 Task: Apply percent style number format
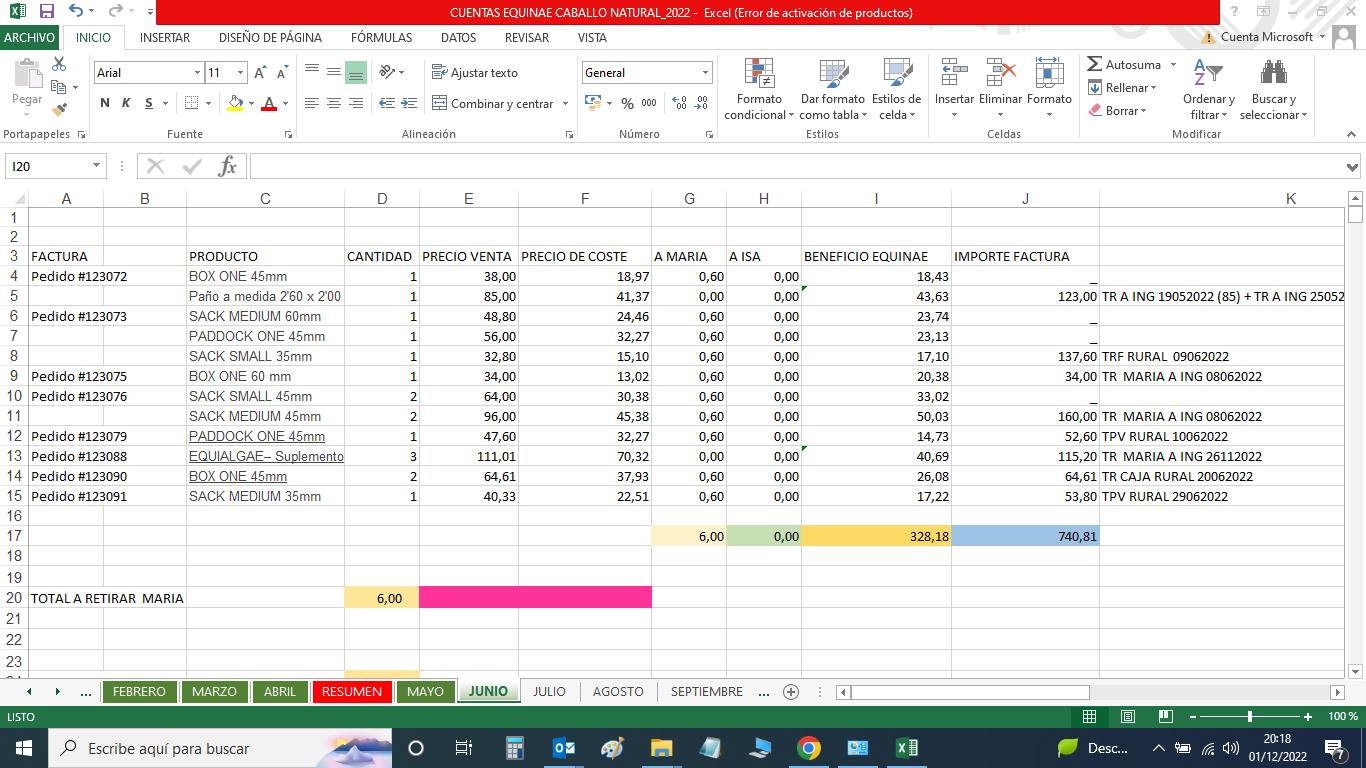(x=627, y=103)
